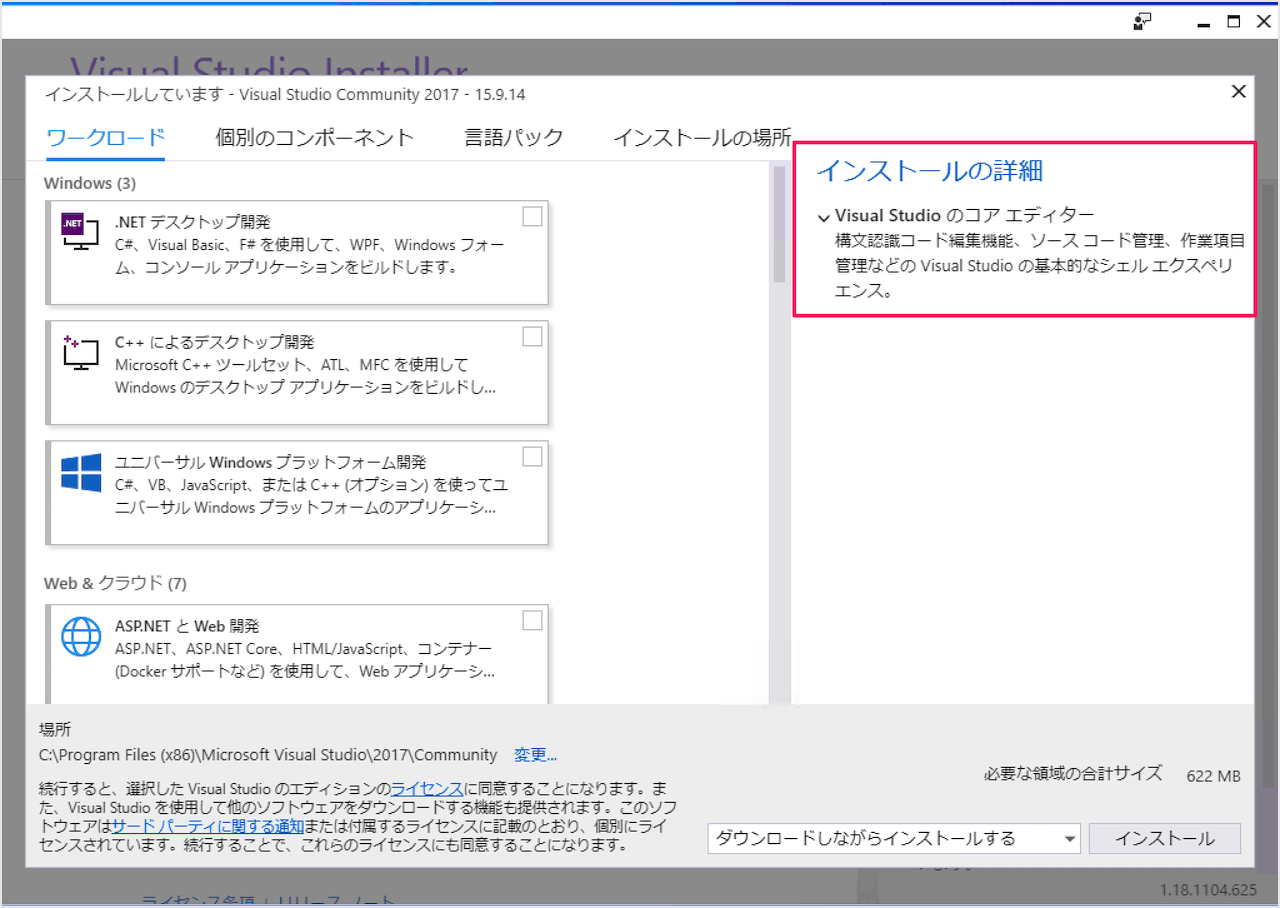Click the .NET desktop development workload icon
Image resolution: width=1280 pixels, height=908 pixels.
81,233
